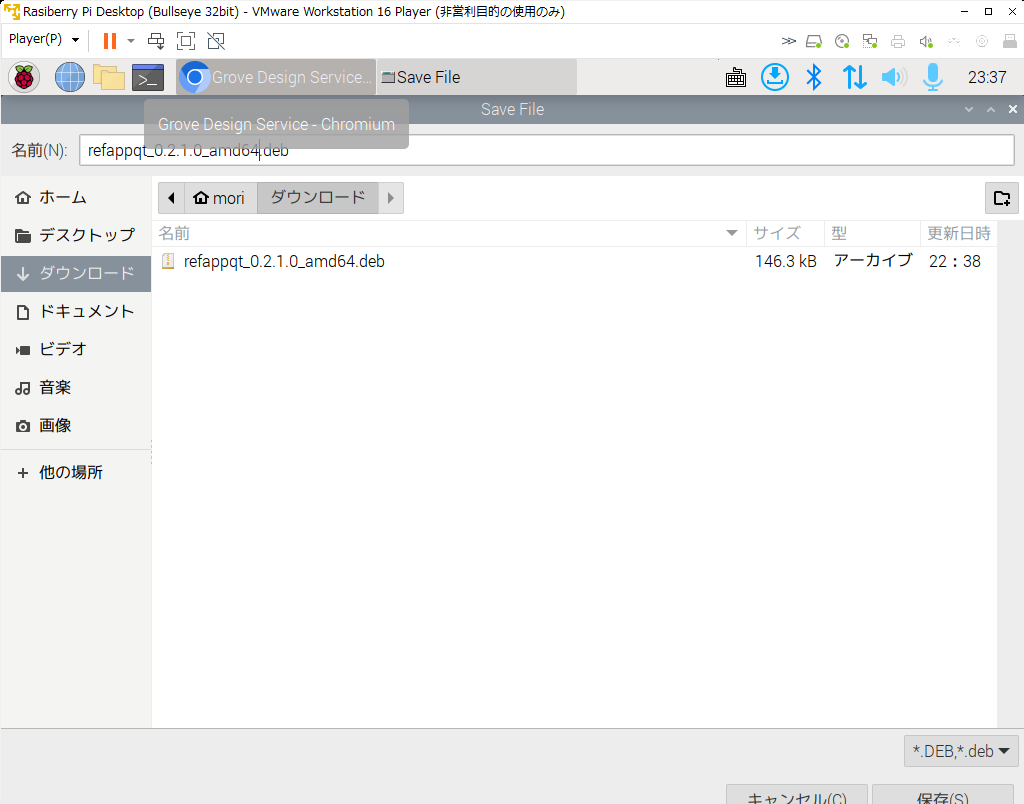Viewport: 1024px width, 804px height.
Task: Launch the terminal from the taskbar
Action: pyautogui.click(x=148, y=77)
